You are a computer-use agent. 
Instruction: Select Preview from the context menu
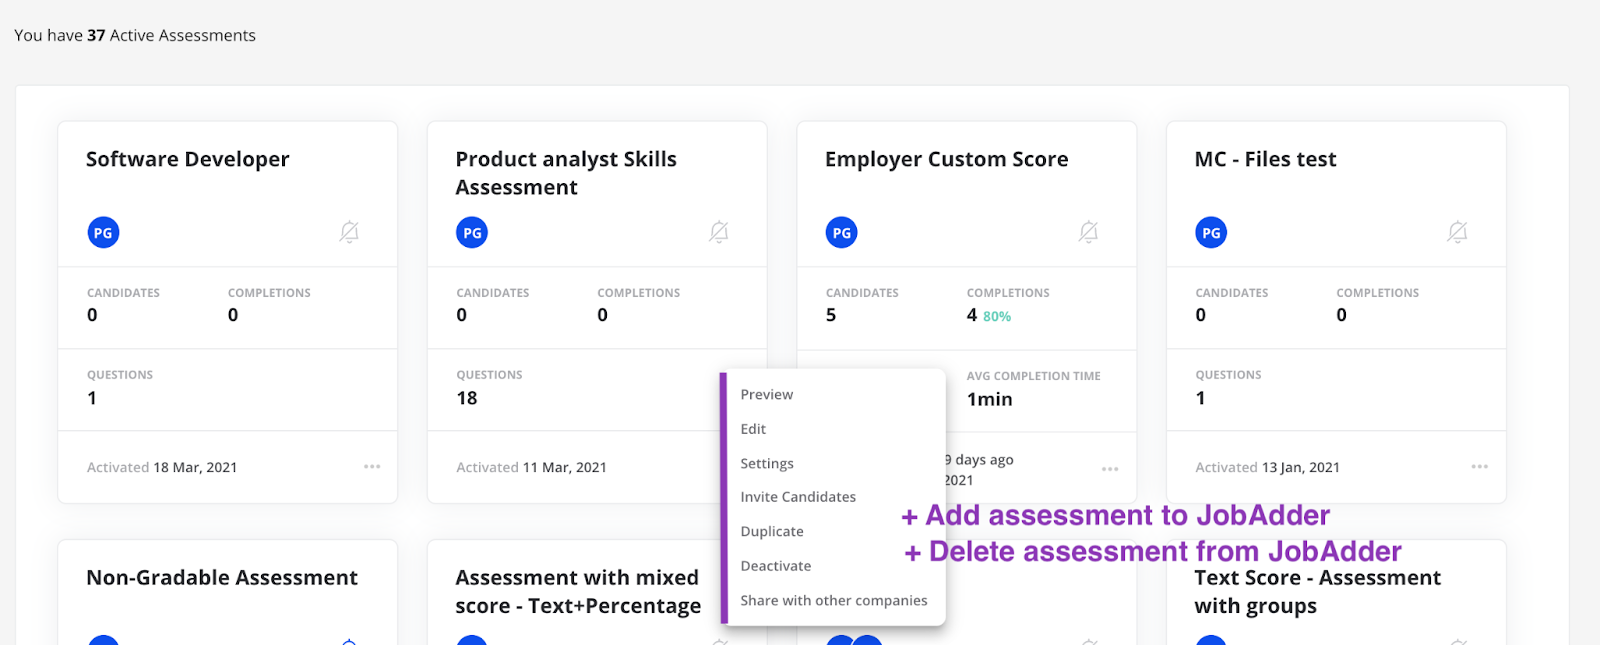(767, 395)
